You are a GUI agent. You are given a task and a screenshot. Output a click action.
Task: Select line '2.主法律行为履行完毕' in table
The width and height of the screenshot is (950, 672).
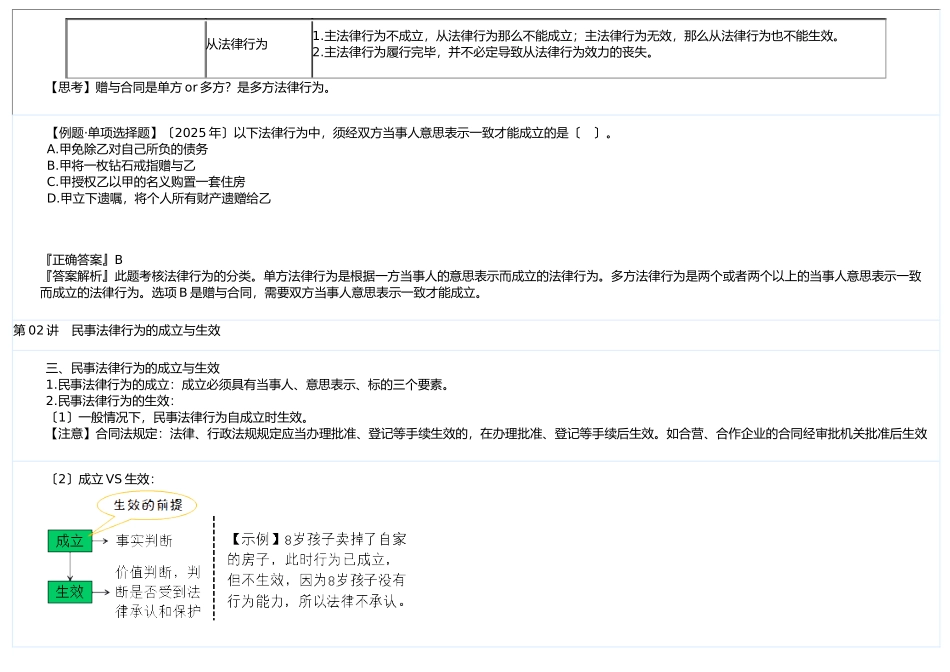pos(483,53)
